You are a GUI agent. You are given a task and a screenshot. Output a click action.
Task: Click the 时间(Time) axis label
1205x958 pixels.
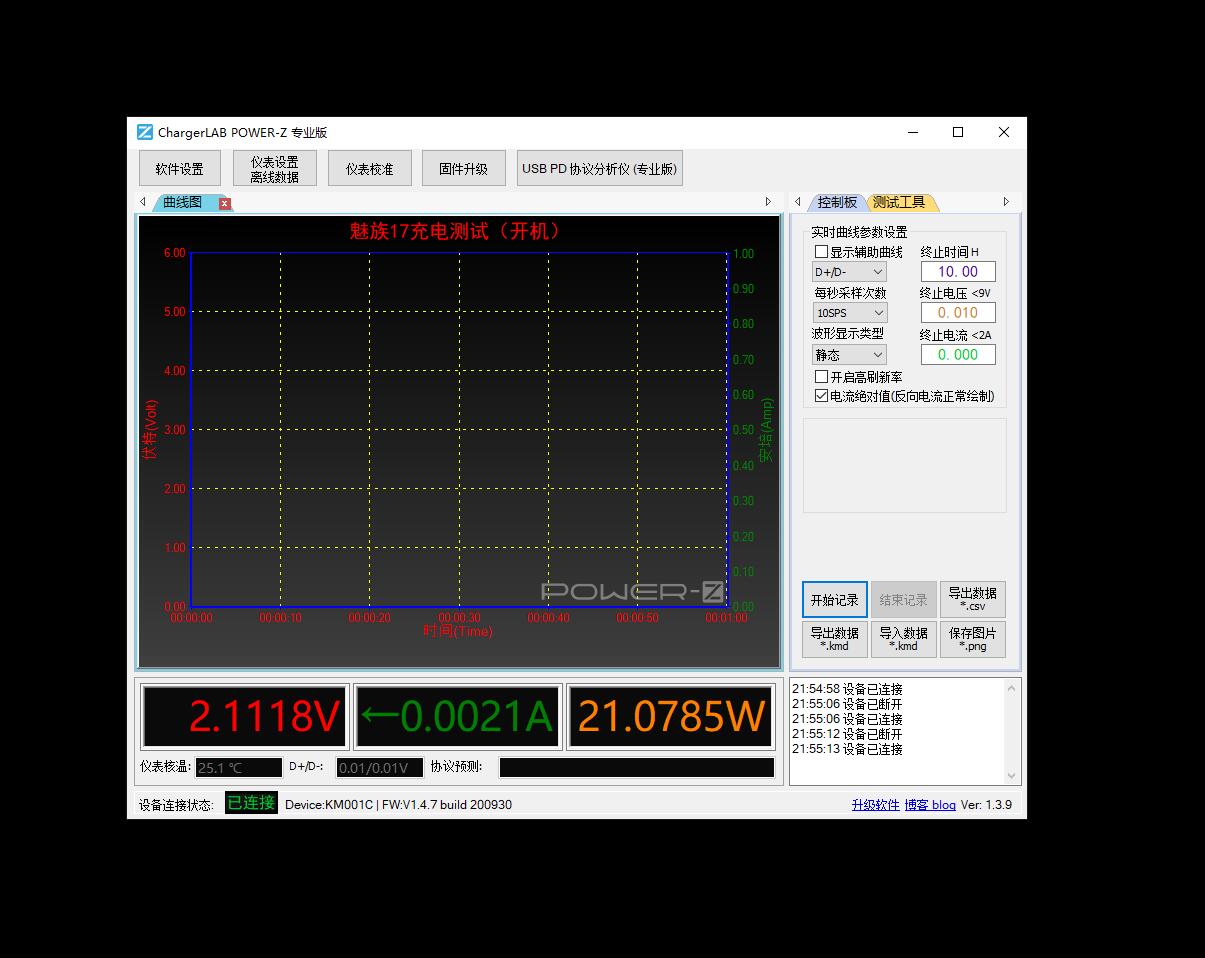(458, 631)
